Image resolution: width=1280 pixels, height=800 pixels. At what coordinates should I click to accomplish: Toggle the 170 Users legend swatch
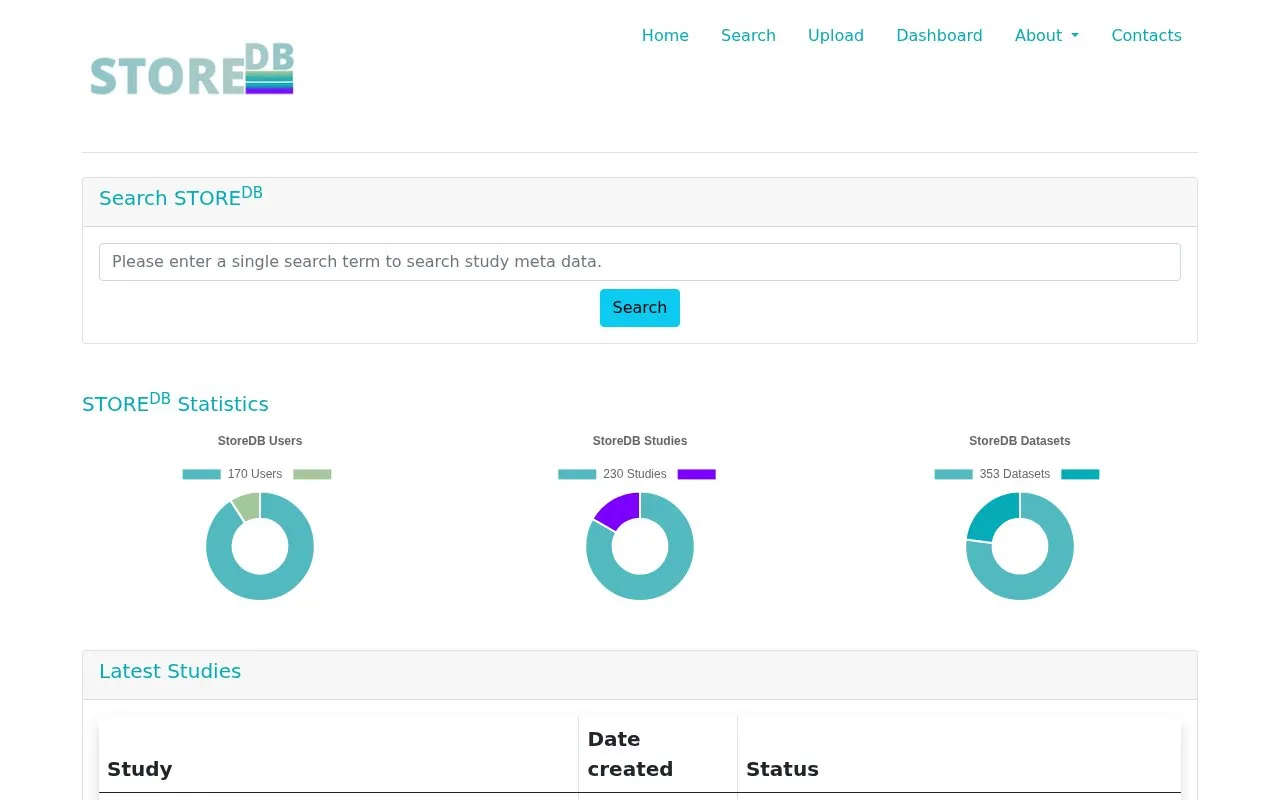[x=201, y=474]
